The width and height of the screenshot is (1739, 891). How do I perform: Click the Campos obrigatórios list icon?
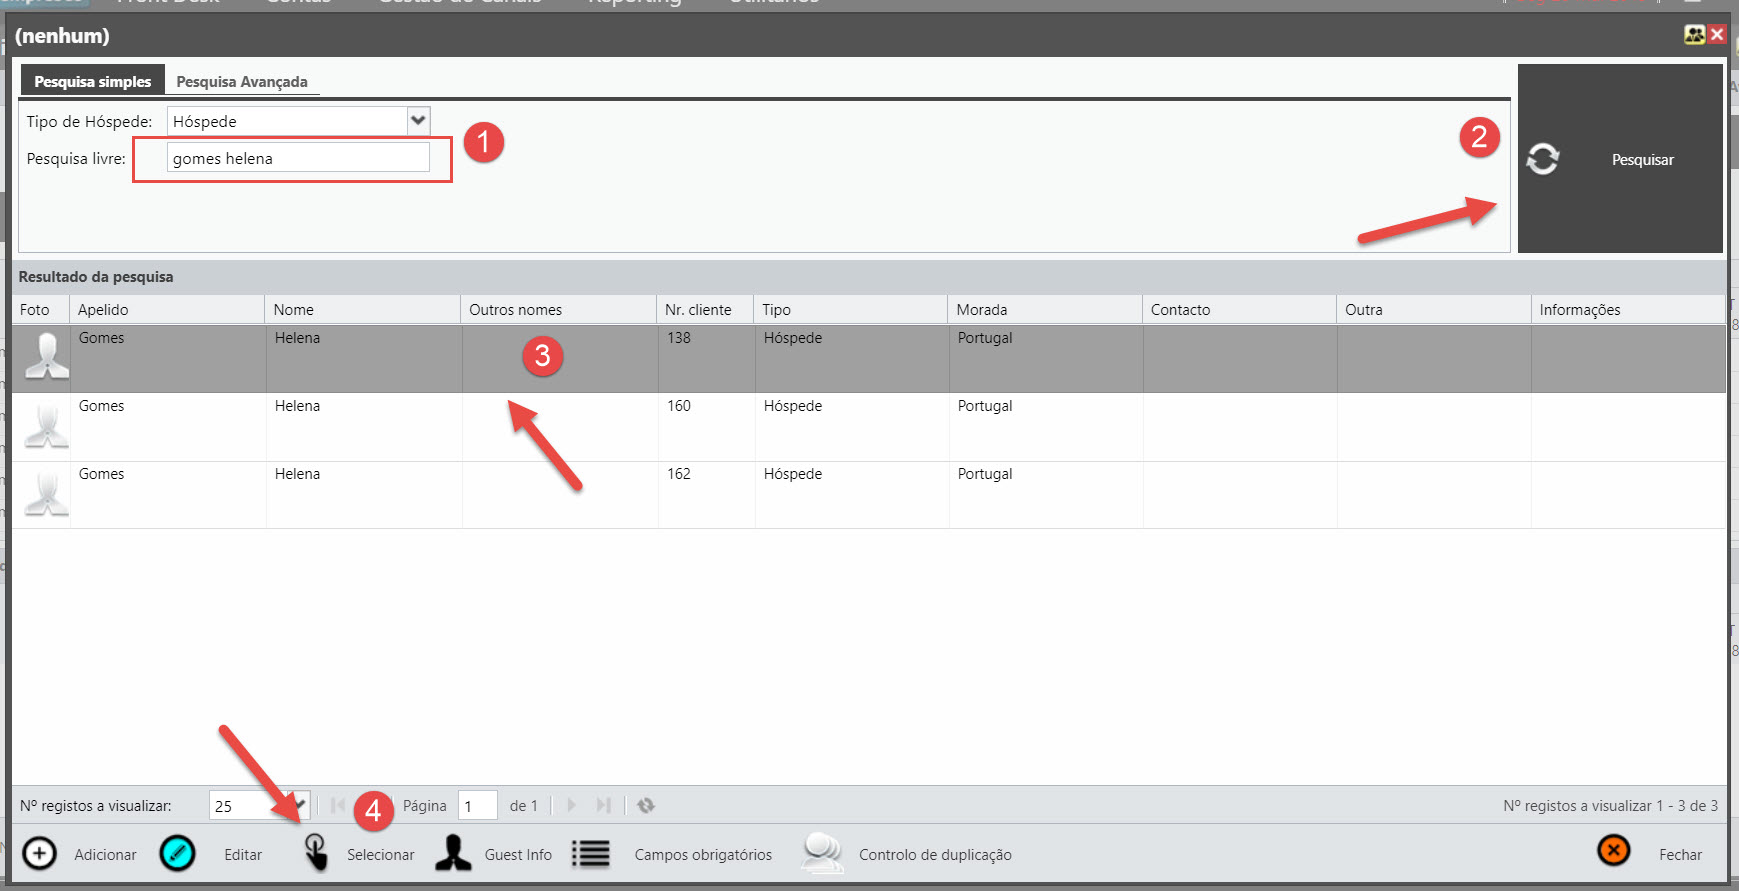591,854
